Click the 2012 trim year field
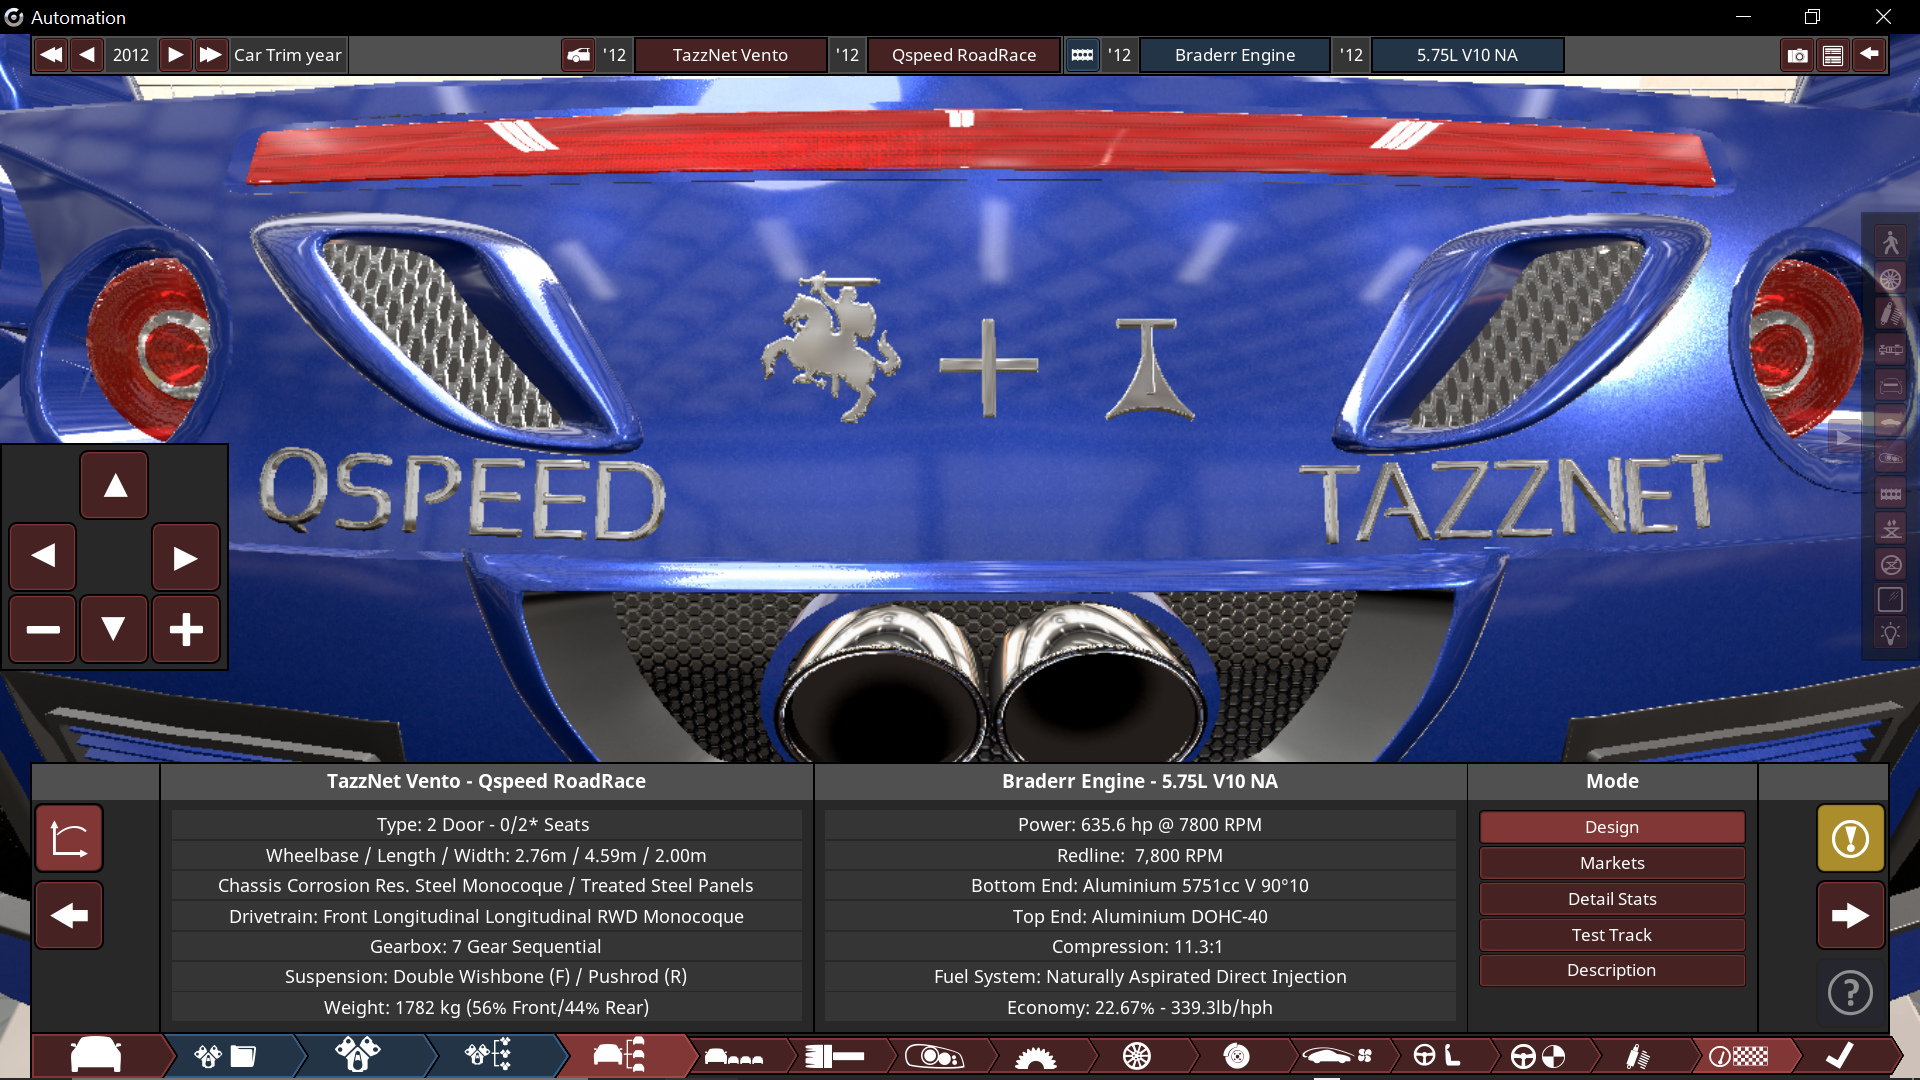Viewport: 1920px width, 1080px height. tap(131, 55)
